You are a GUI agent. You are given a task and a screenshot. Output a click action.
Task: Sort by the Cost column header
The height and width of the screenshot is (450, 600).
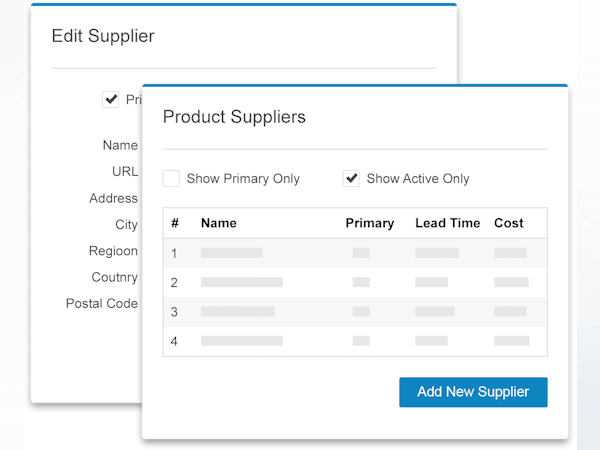508,223
